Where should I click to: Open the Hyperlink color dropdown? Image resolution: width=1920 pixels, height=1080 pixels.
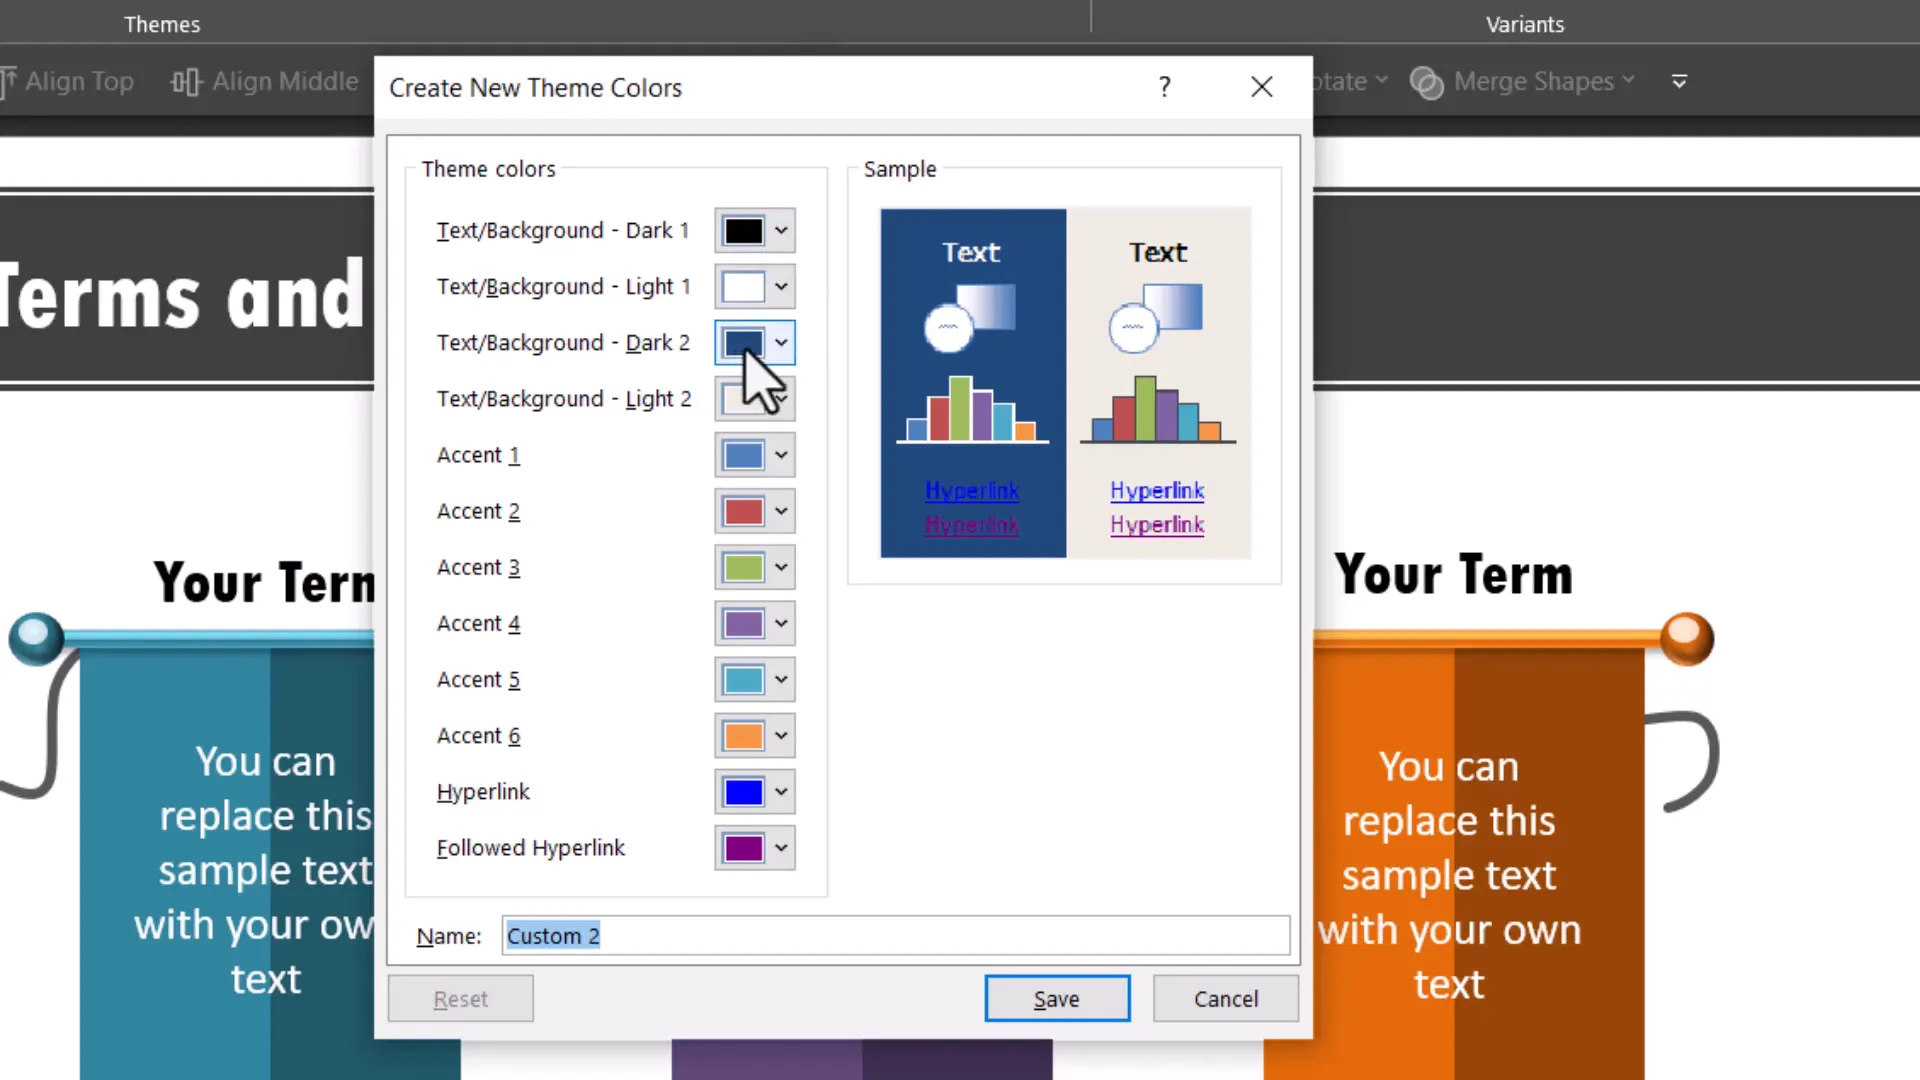pos(781,792)
